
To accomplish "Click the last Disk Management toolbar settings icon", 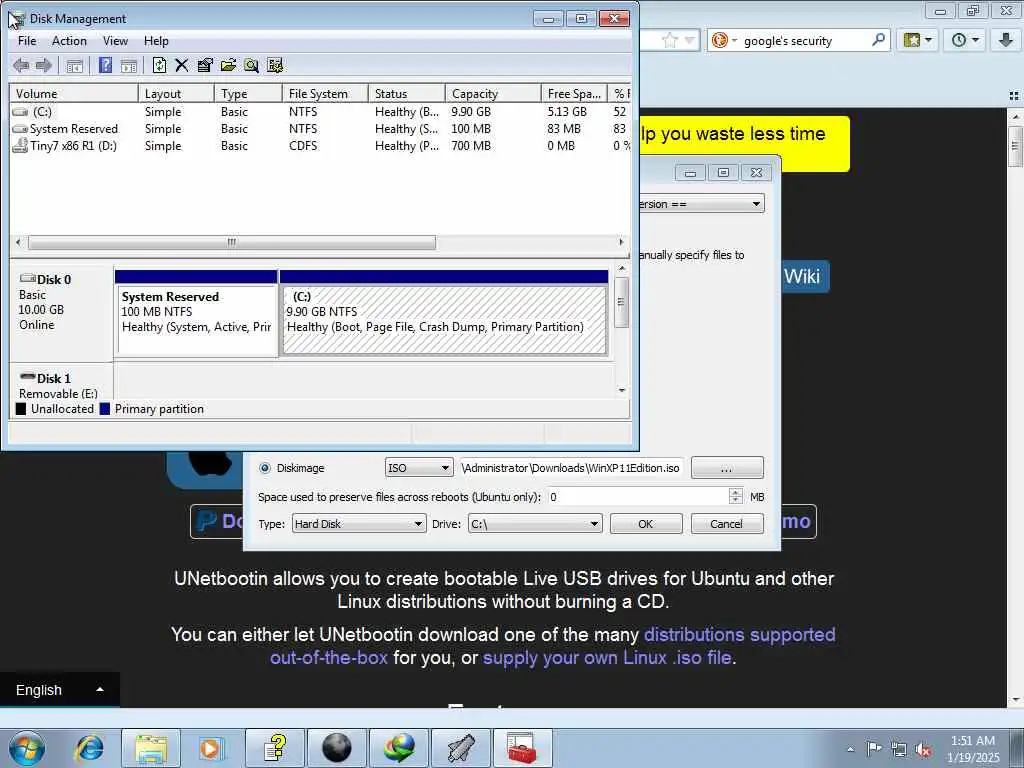I will pyautogui.click(x=275, y=65).
